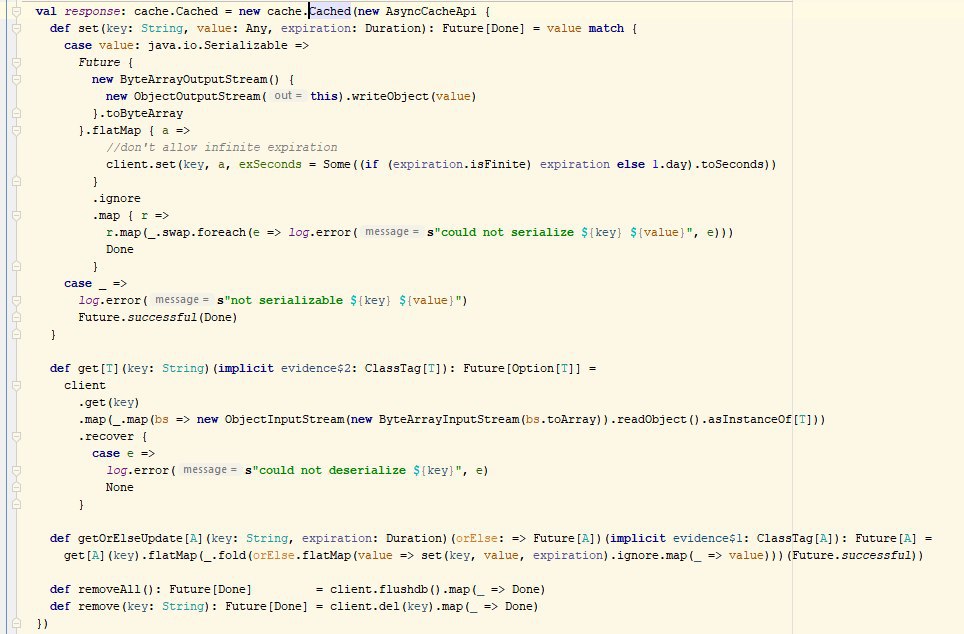
Task: Click 'toByteArray' method call
Action: pyautogui.click(x=144, y=114)
